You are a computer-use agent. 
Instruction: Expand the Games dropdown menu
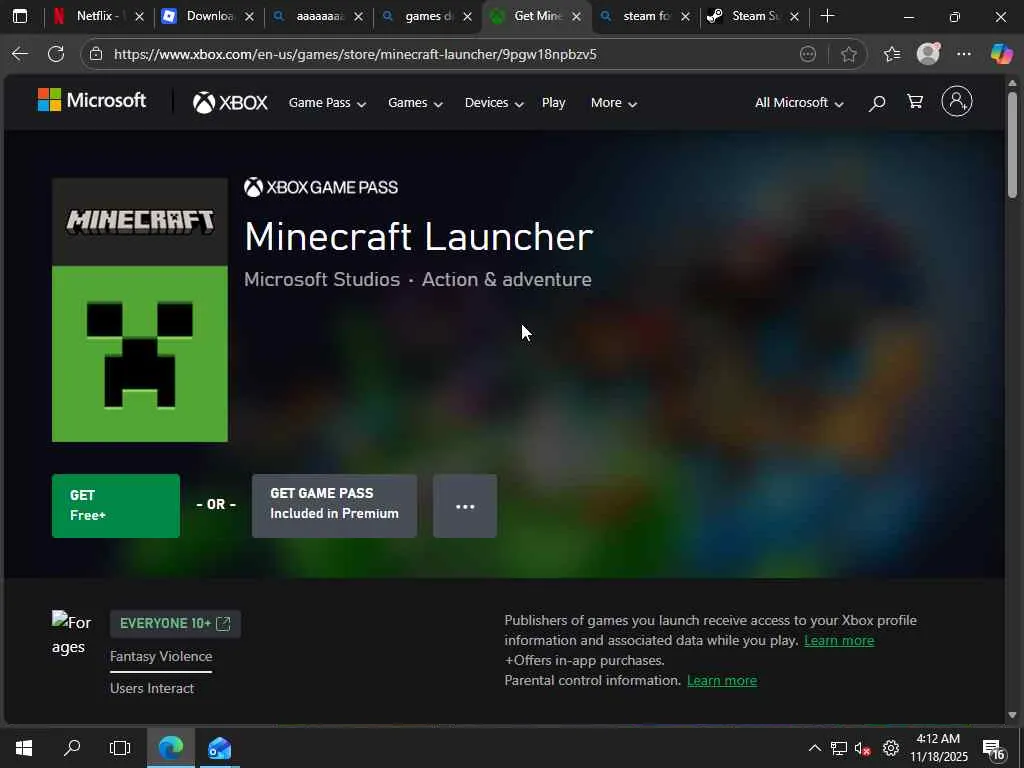point(415,103)
